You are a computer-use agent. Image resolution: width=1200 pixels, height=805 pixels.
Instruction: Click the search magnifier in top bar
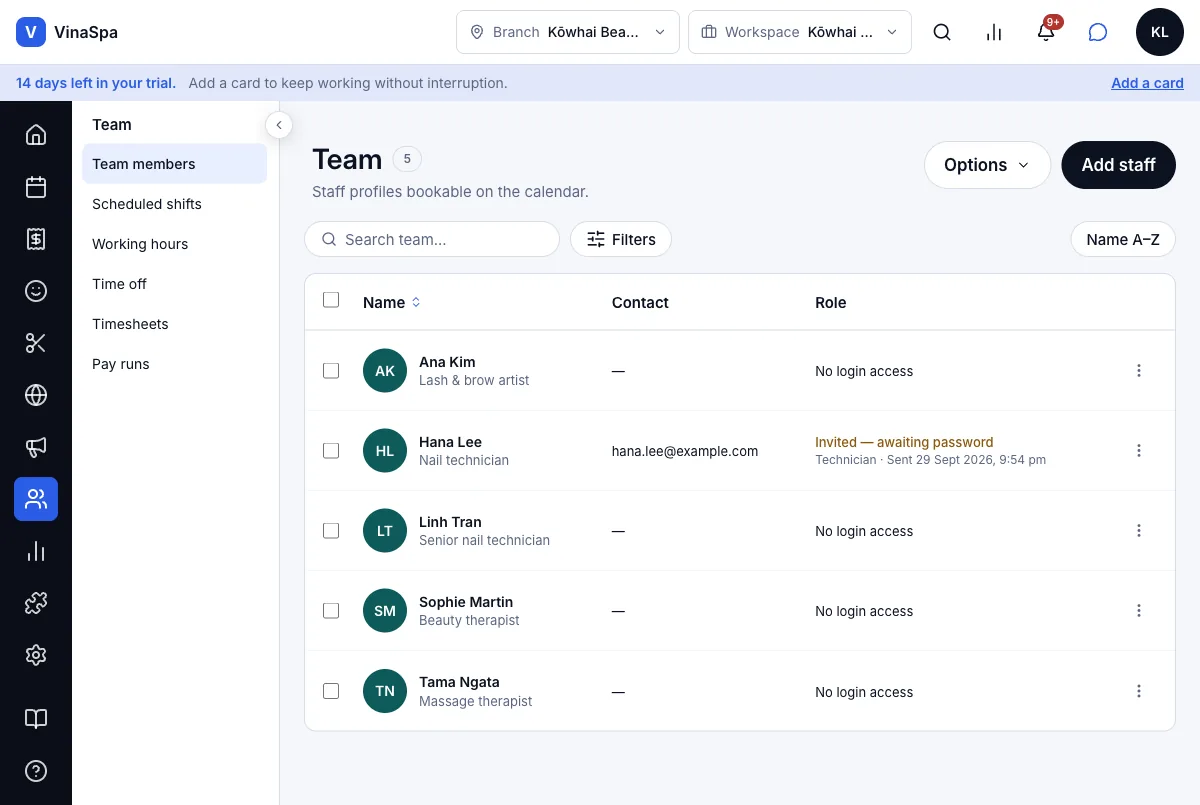942,32
